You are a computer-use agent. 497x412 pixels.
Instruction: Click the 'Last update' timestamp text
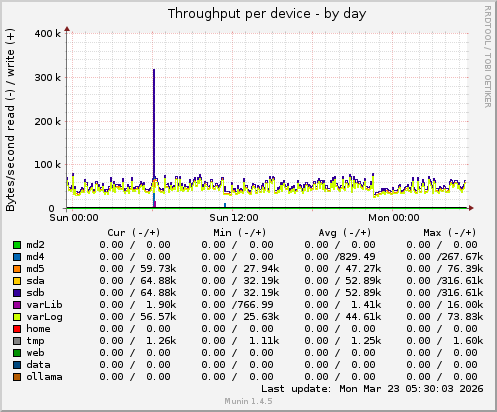pos(372,389)
